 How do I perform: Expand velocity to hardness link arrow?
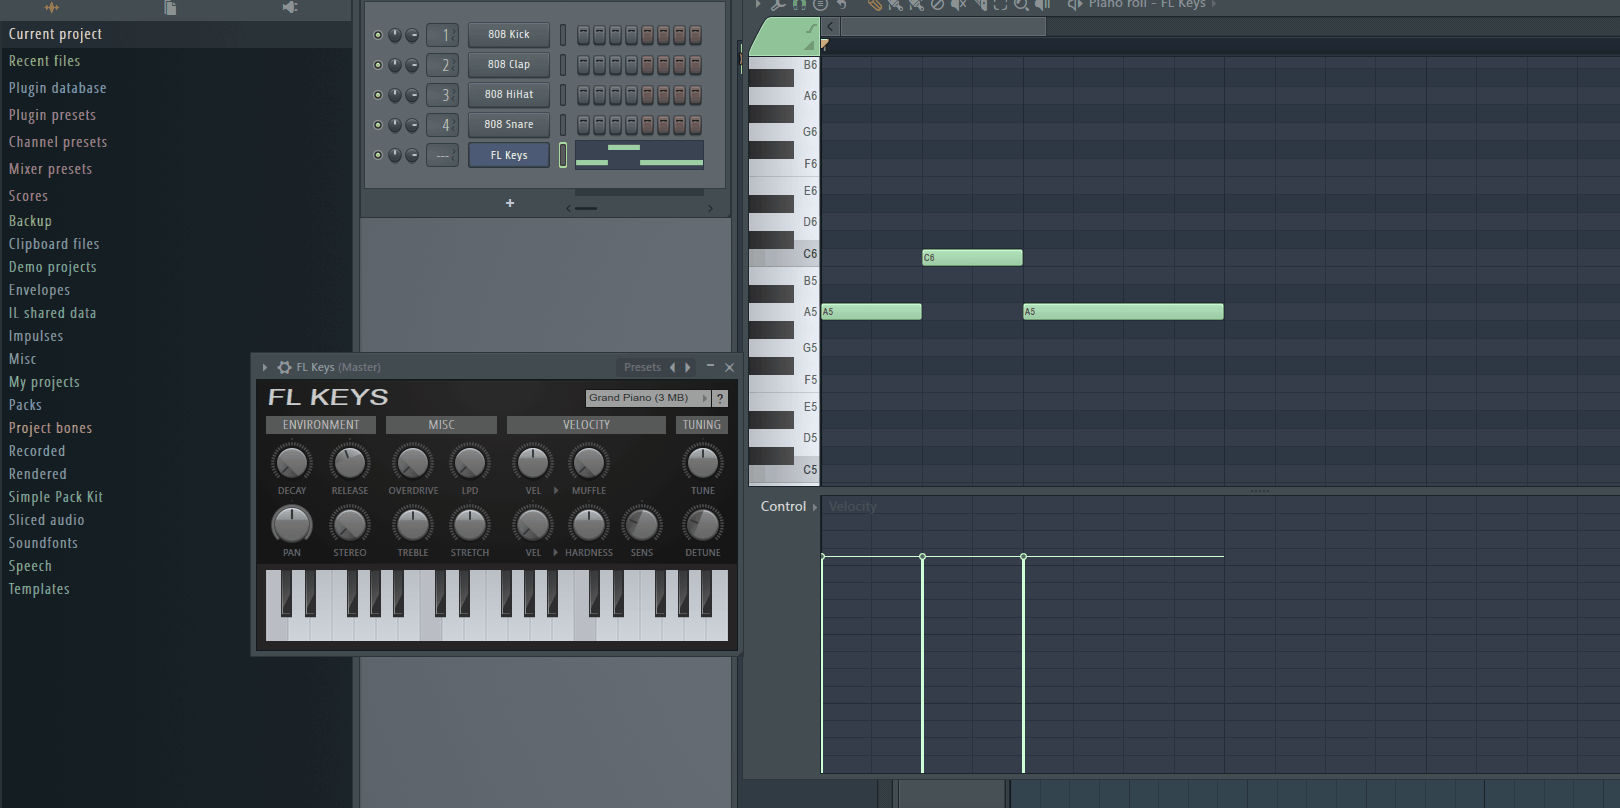click(556, 552)
